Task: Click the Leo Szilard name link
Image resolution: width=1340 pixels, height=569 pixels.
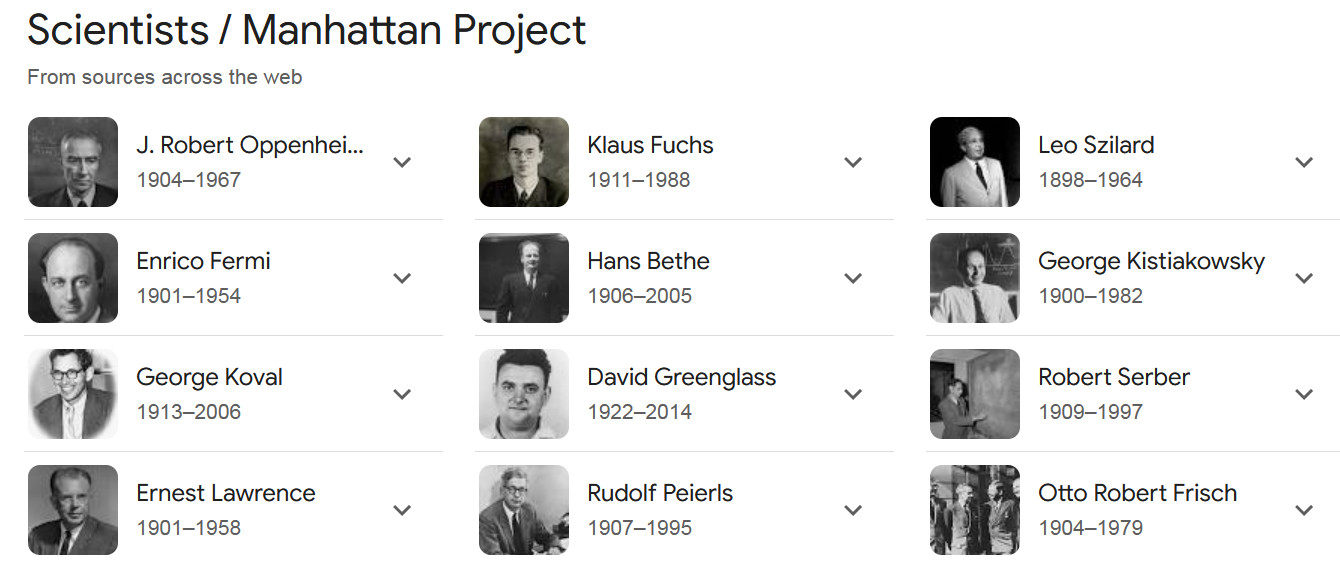Action: coord(1096,145)
